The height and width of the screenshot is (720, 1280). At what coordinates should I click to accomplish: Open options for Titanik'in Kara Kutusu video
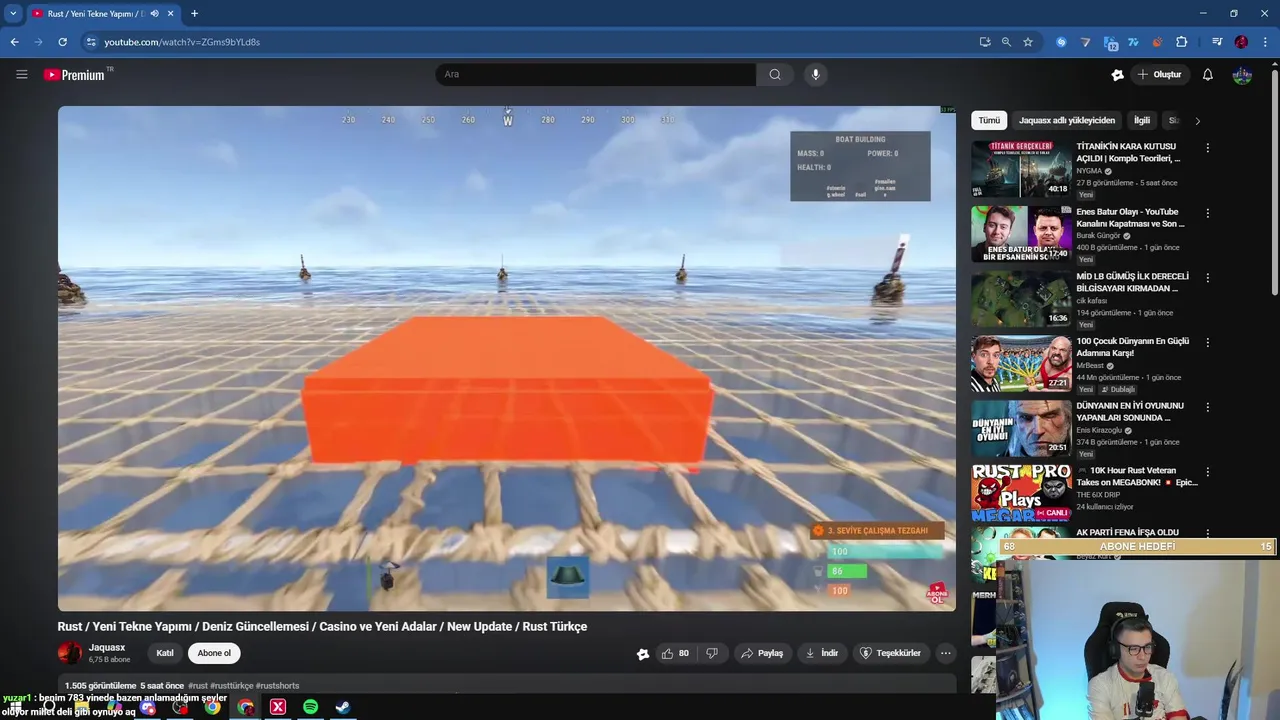pos(1207,148)
